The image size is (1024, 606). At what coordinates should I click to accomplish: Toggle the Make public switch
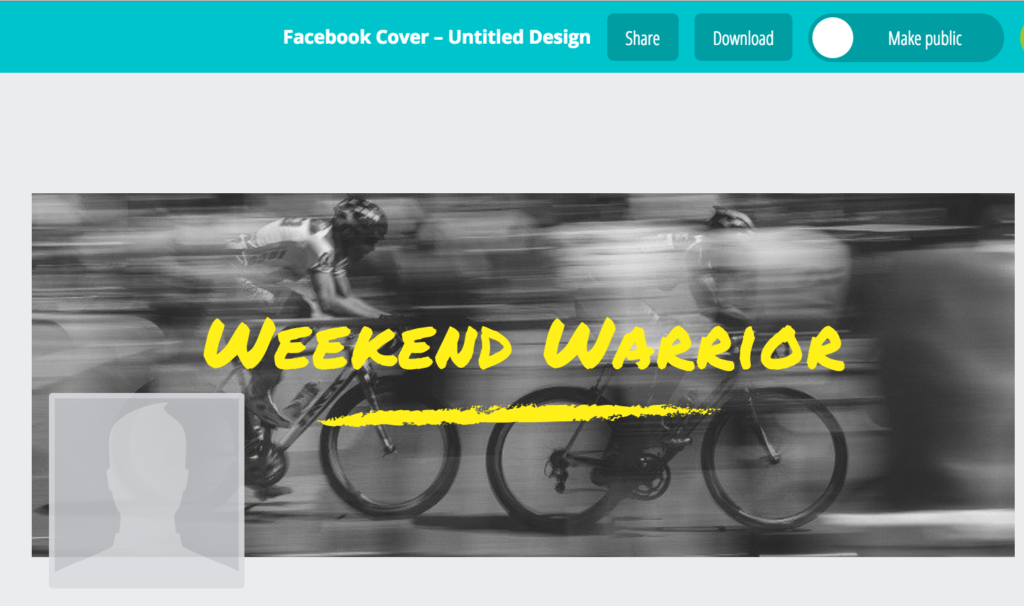tap(906, 38)
